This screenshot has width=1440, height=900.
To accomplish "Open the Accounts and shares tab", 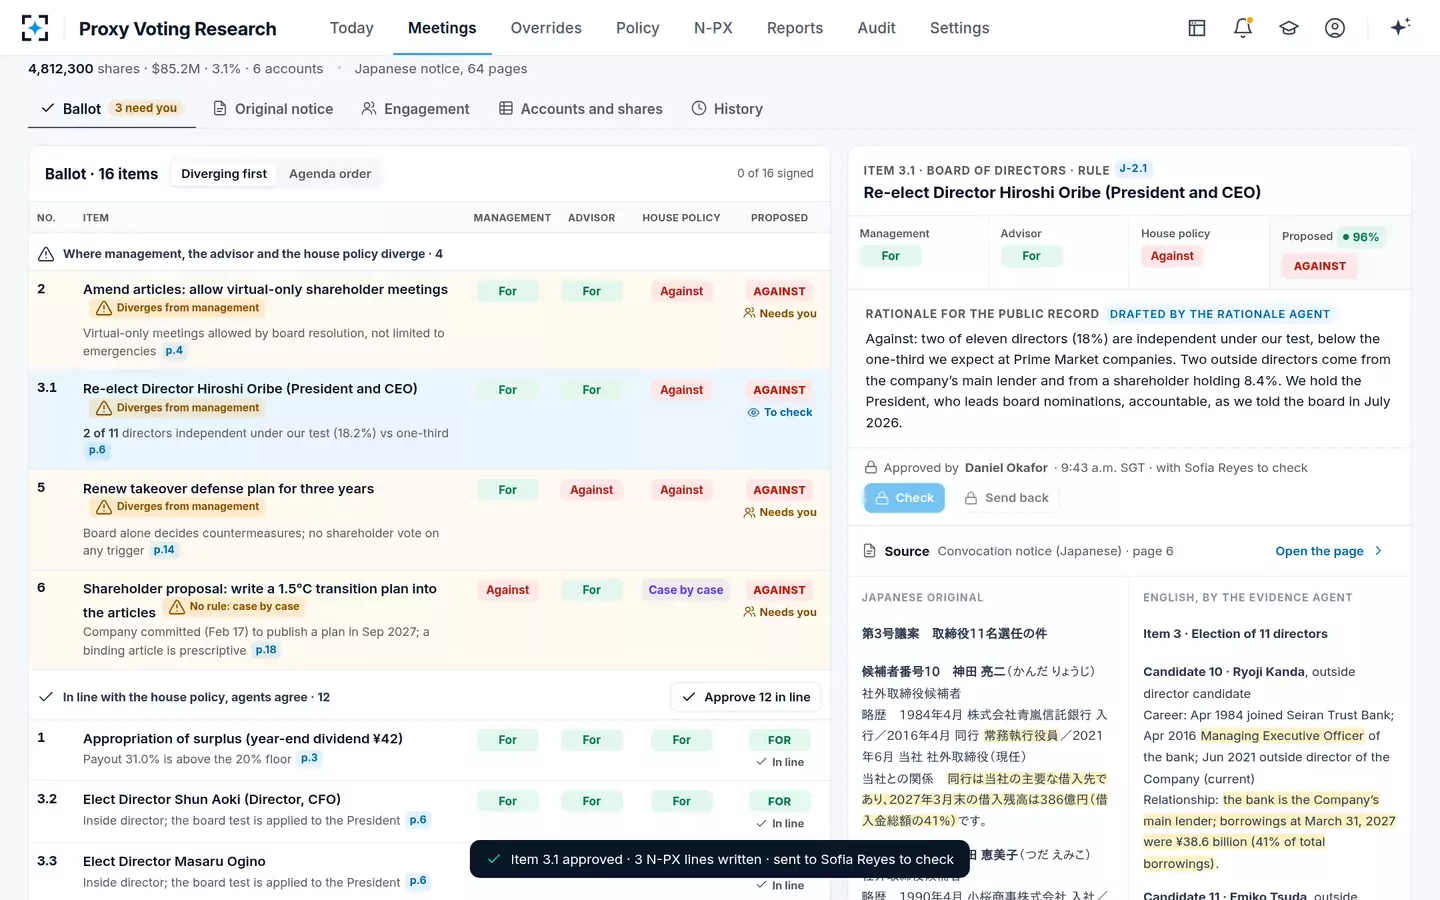I will pyautogui.click(x=580, y=109).
